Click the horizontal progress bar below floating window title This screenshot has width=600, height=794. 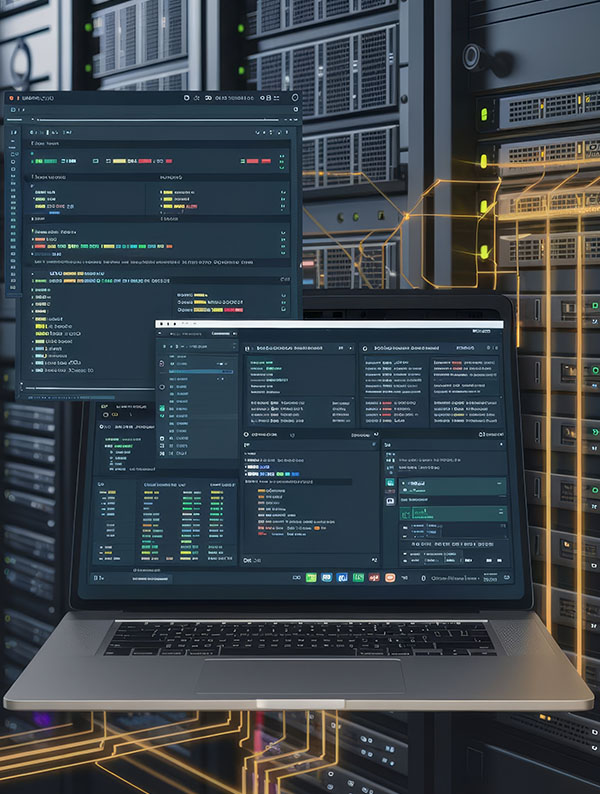(x=150, y=121)
